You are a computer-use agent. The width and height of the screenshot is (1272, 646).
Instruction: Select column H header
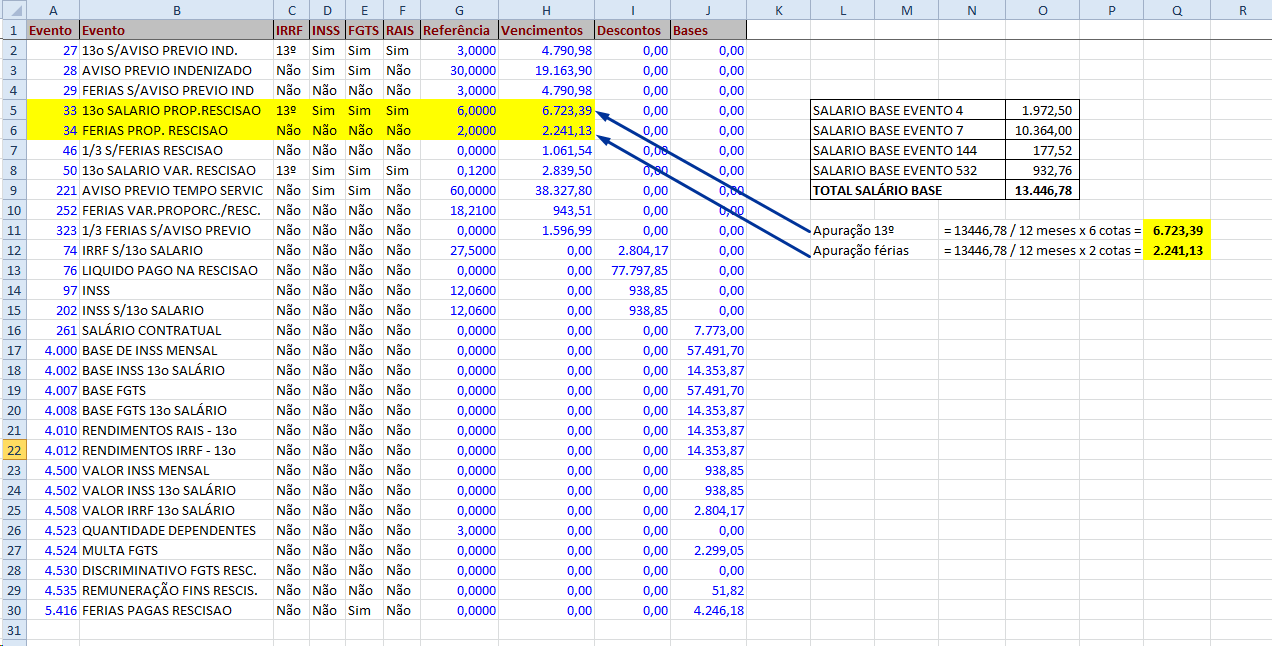[546, 10]
